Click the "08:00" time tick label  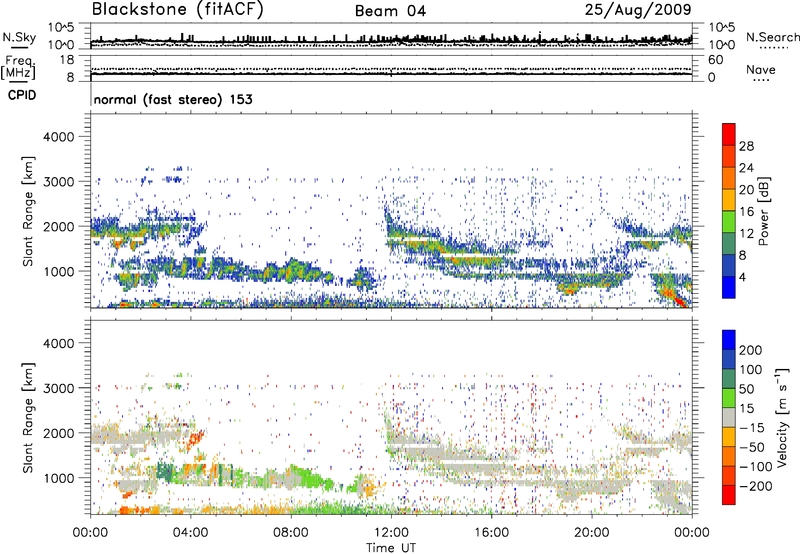[291, 533]
